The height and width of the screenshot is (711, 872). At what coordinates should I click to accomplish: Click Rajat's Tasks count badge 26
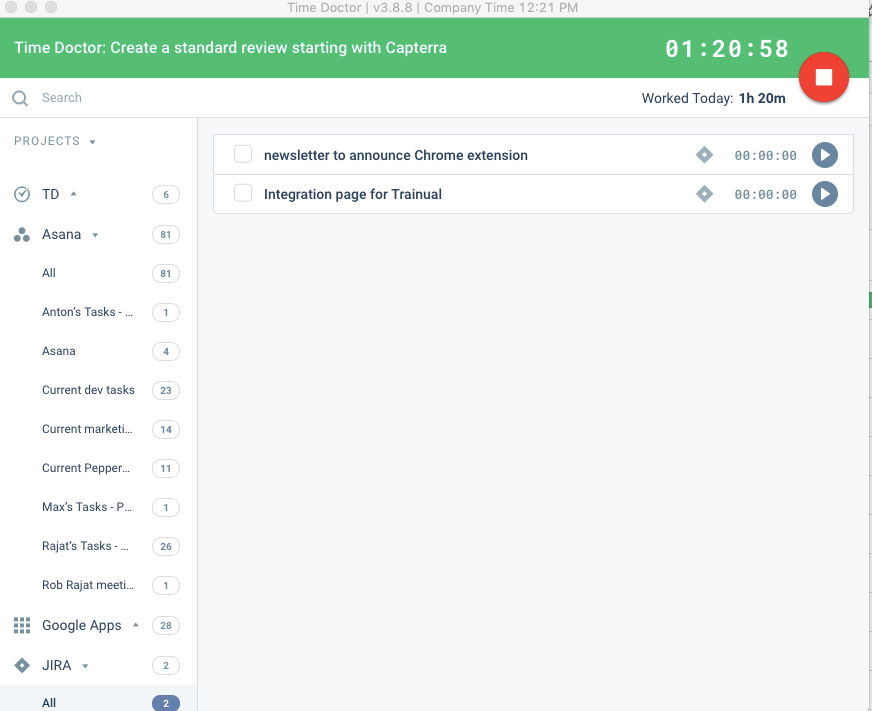pos(166,546)
